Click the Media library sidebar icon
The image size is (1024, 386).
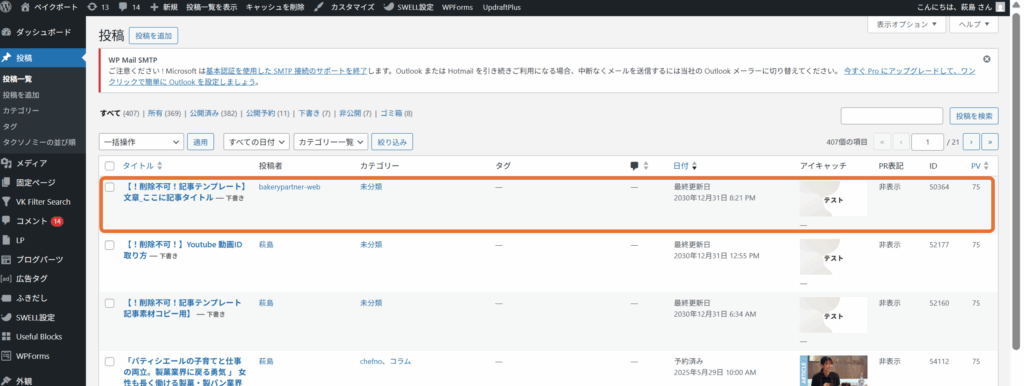[x=7, y=163]
